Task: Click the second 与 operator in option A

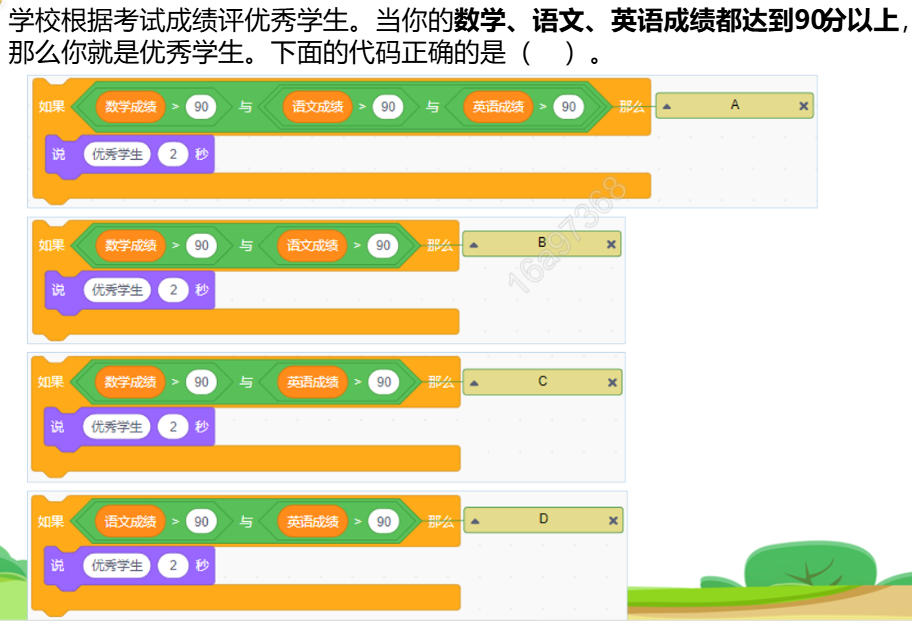Action: [432, 106]
